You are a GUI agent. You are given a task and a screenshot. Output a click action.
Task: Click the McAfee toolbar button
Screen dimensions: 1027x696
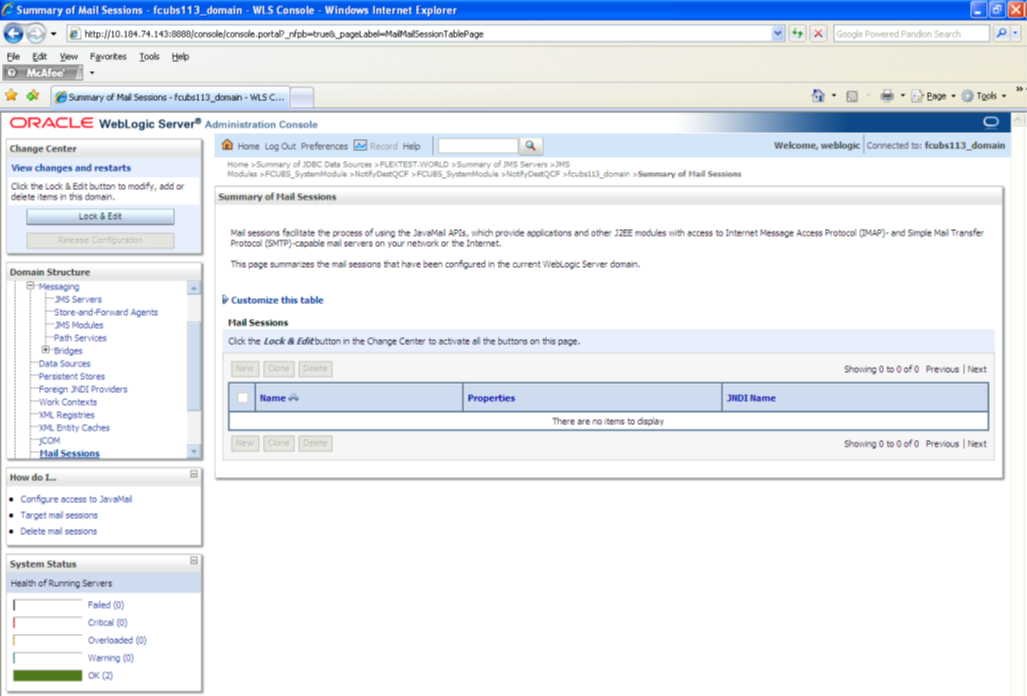(x=43, y=73)
